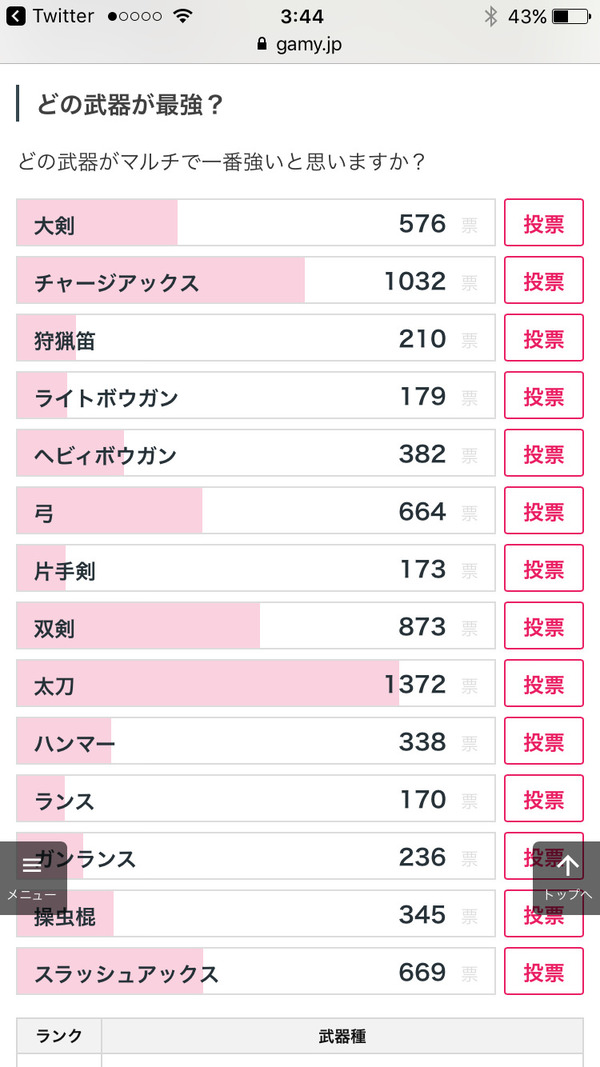This screenshot has width=600, height=1067.
Task: Vote for 大剣 with 投票 button
Action: tap(544, 223)
